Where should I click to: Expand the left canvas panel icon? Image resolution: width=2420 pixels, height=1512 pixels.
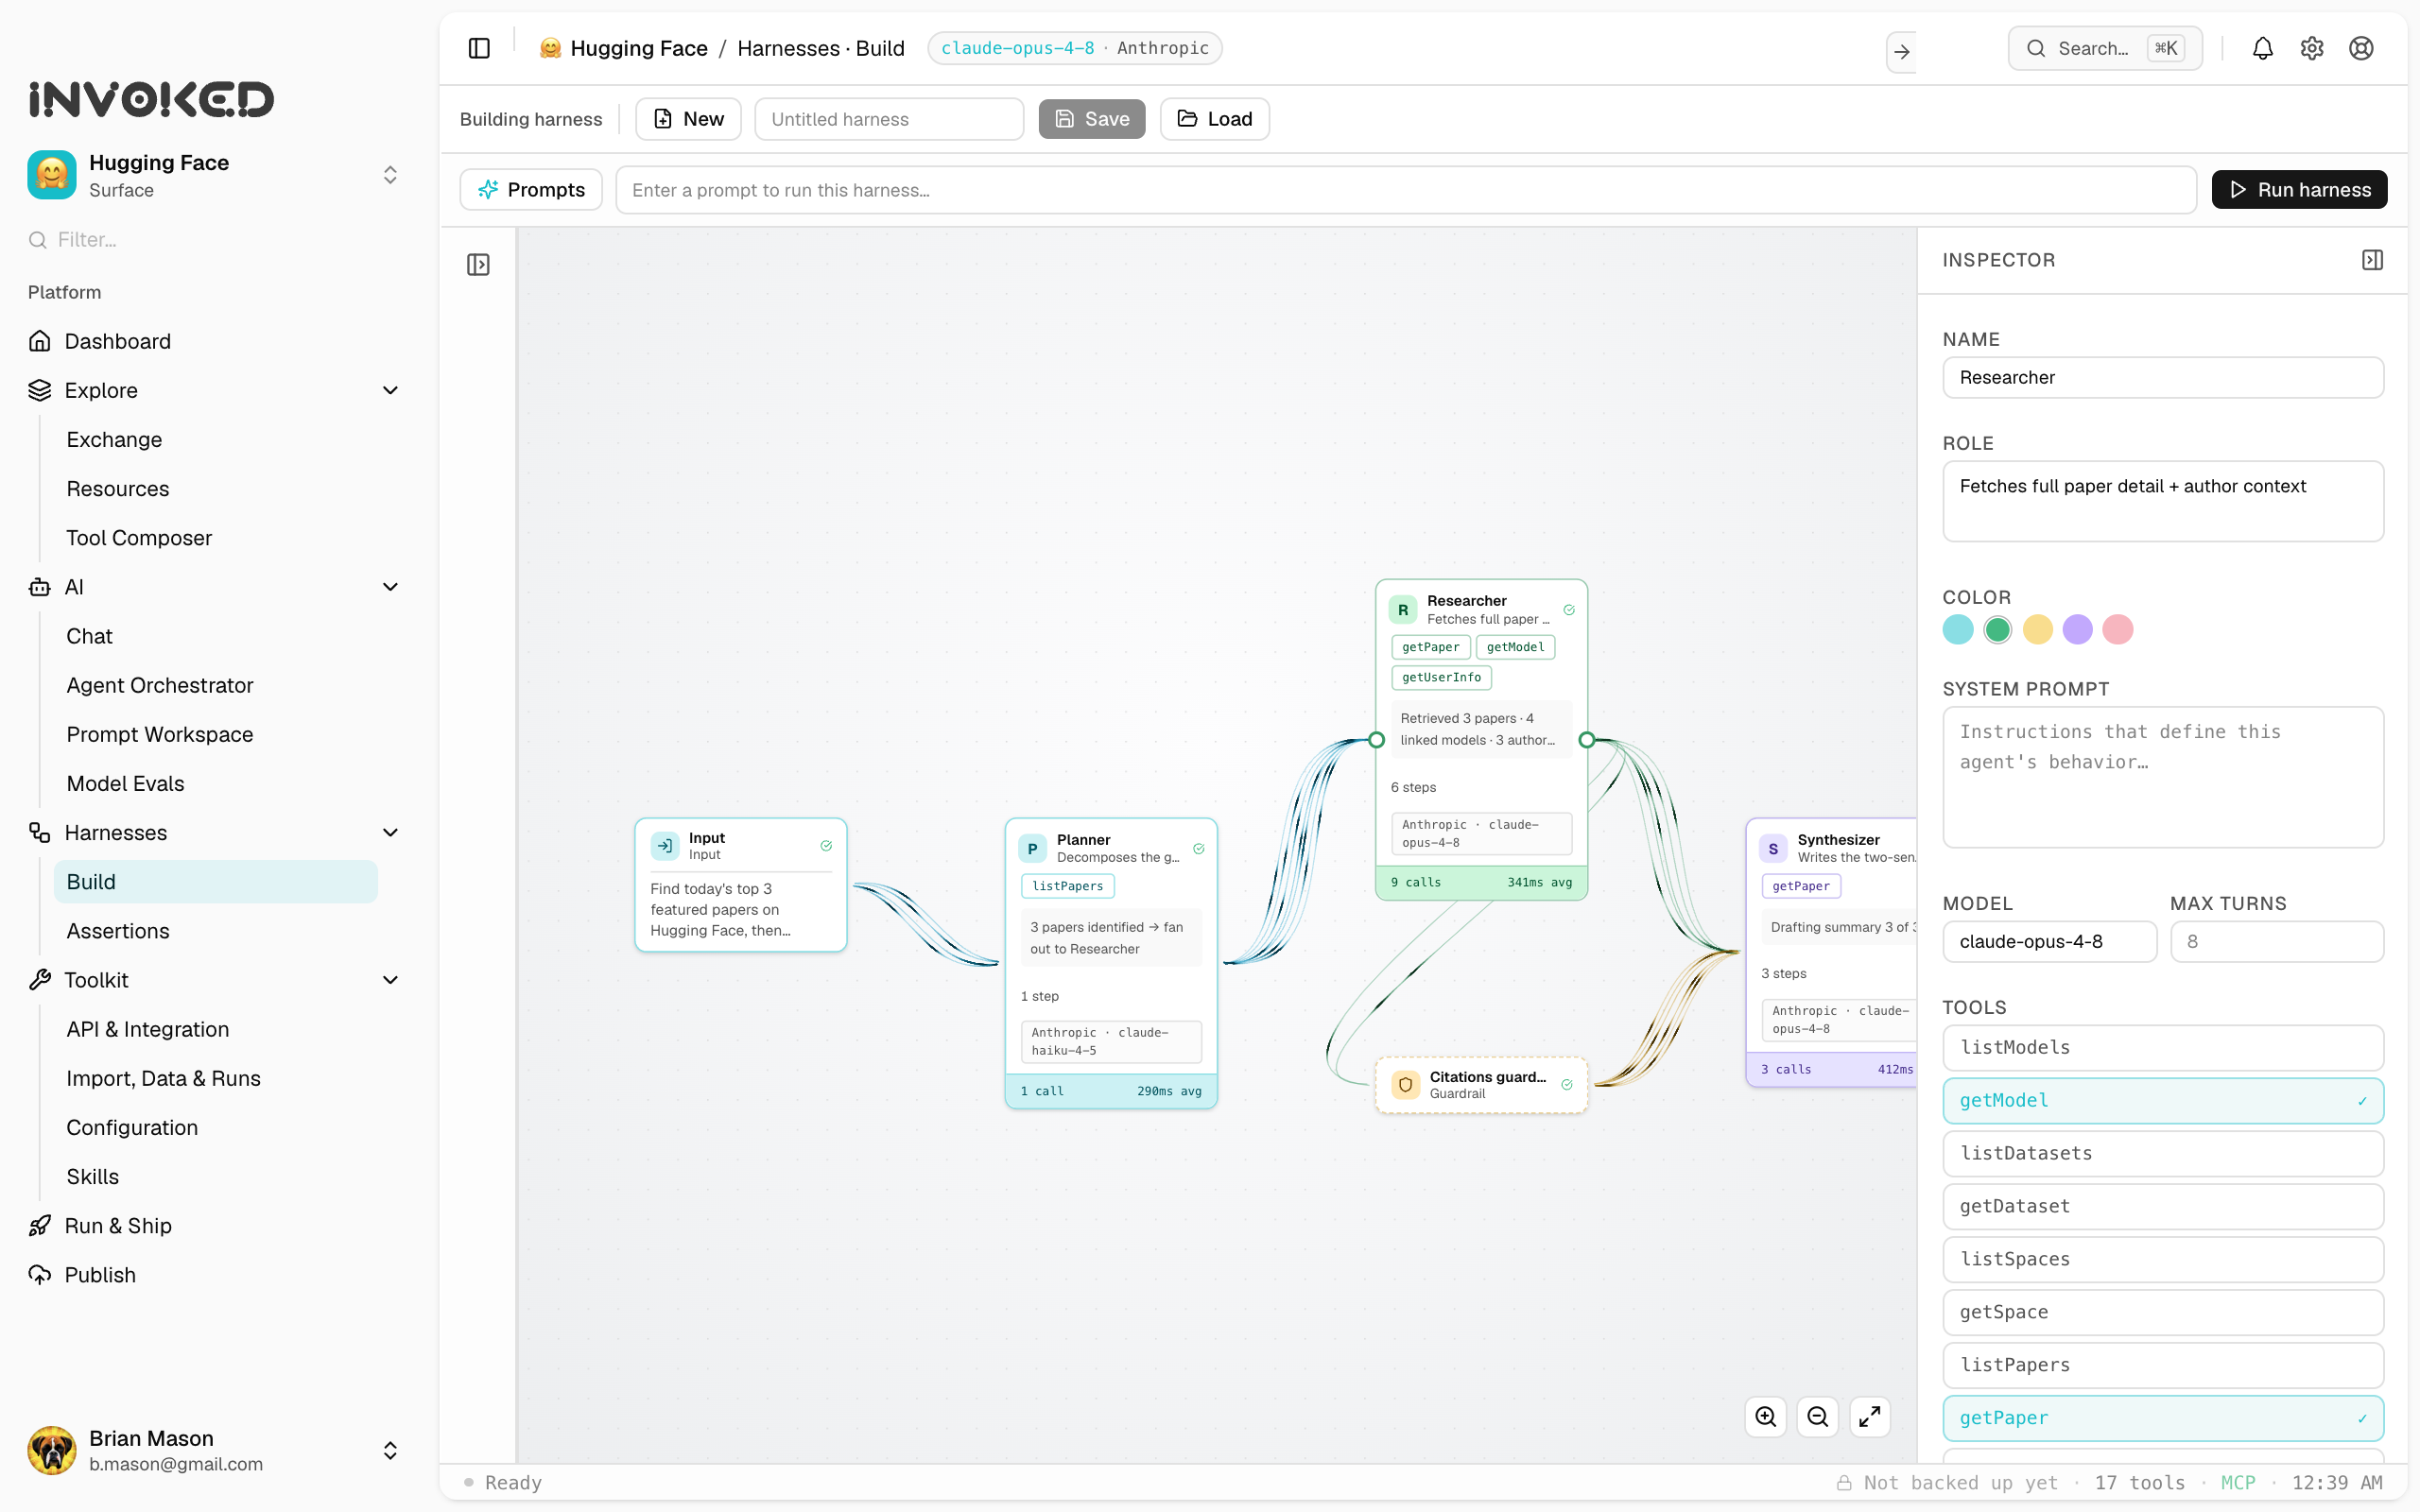(x=478, y=265)
